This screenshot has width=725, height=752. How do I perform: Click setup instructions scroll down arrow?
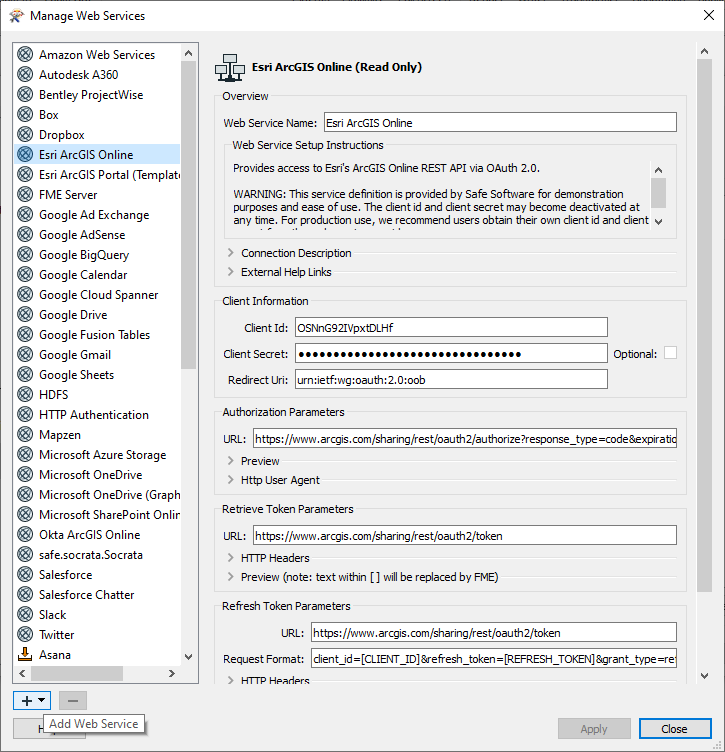pyautogui.click(x=658, y=222)
